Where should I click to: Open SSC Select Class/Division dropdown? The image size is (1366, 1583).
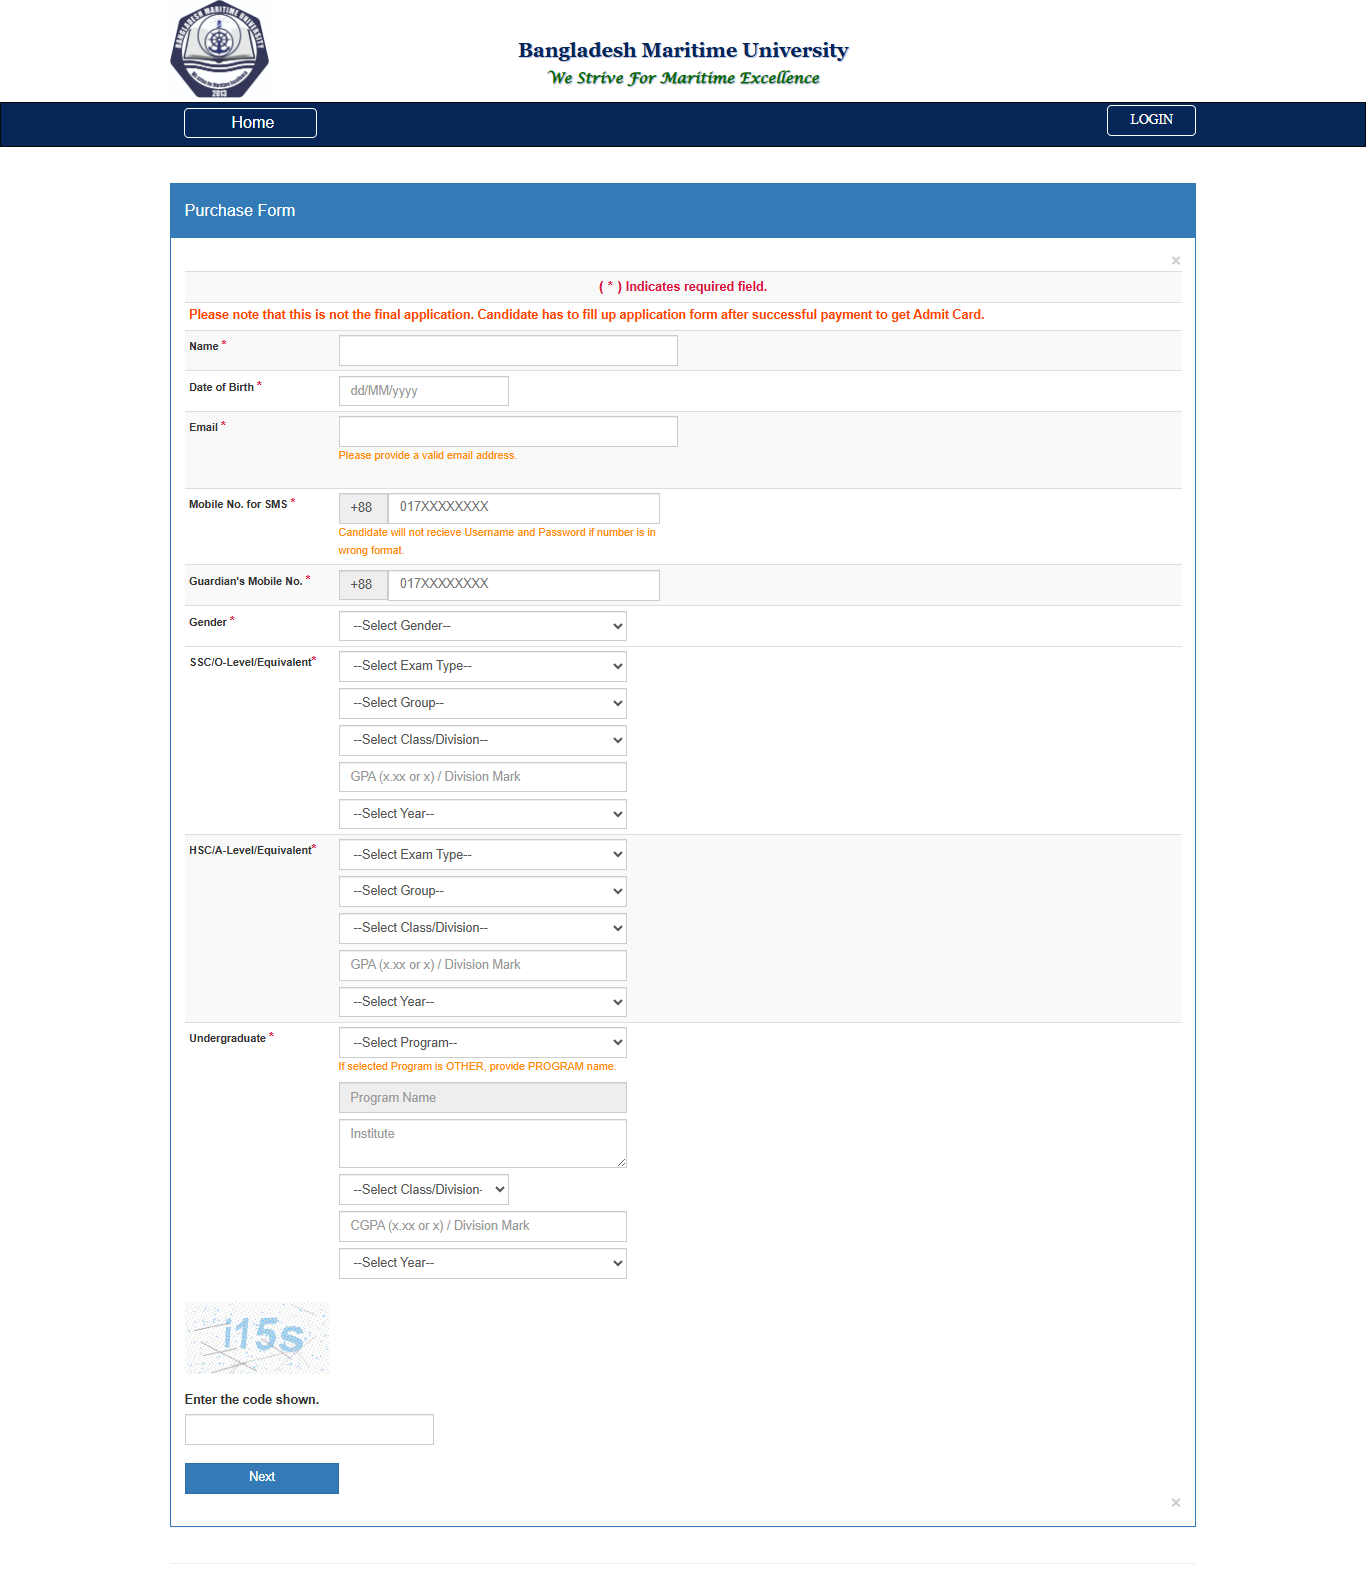[482, 740]
